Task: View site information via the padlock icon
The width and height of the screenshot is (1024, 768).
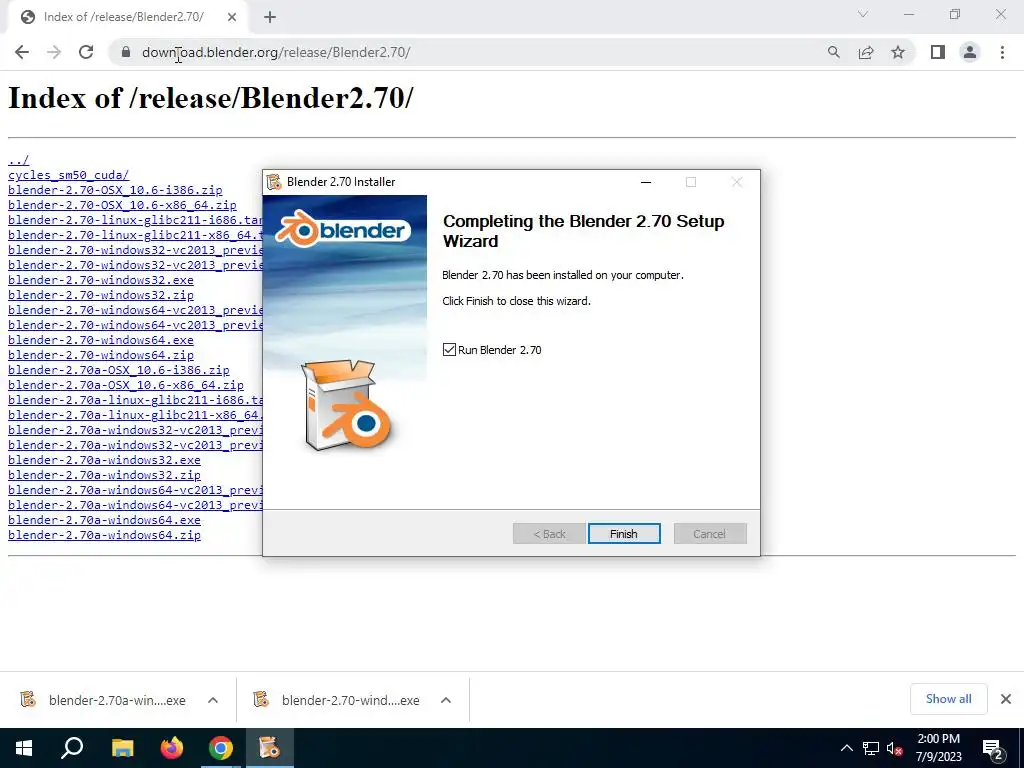Action: (126, 52)
